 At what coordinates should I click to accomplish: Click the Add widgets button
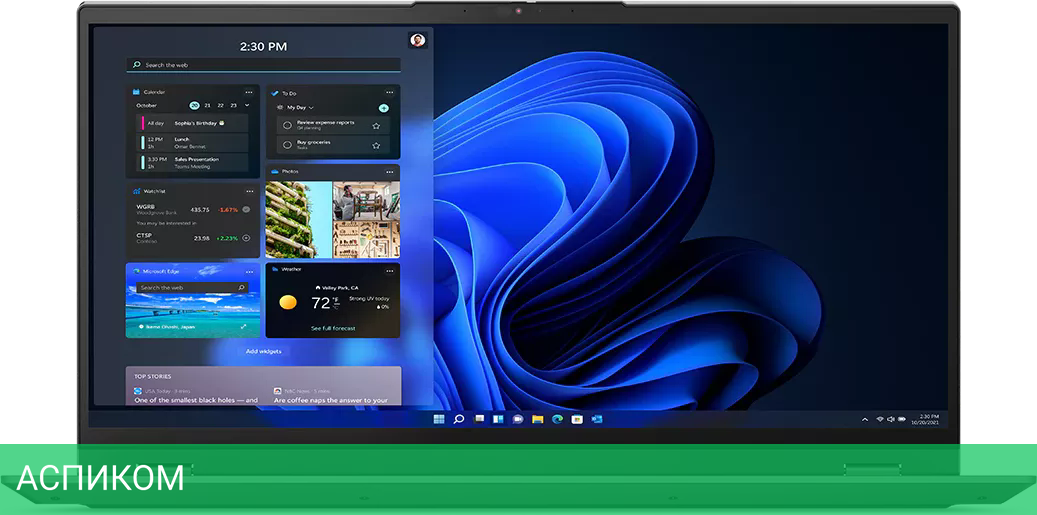pos(264,351)
